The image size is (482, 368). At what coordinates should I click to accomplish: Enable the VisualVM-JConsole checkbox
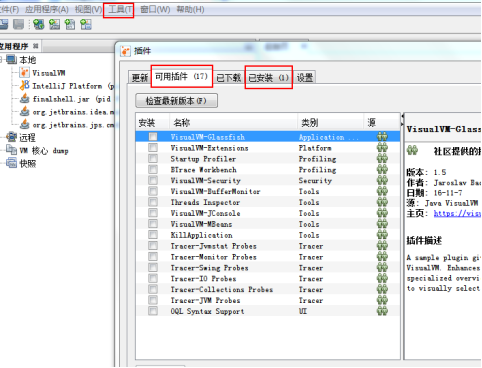coord(153,213)
